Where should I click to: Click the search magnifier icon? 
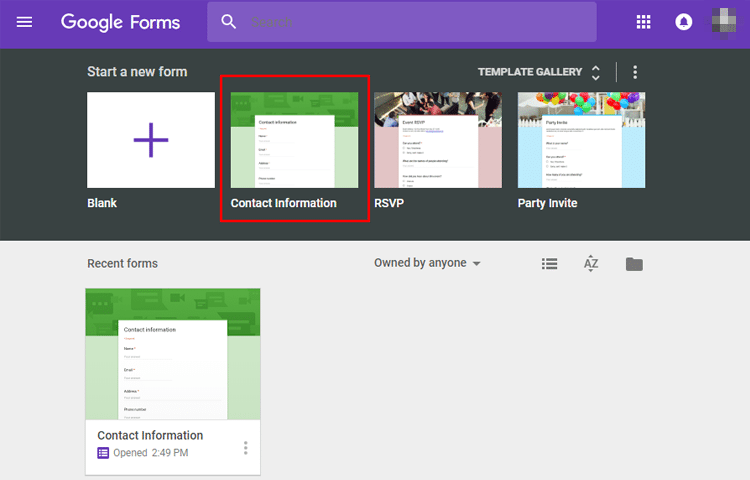click(229, 22)
